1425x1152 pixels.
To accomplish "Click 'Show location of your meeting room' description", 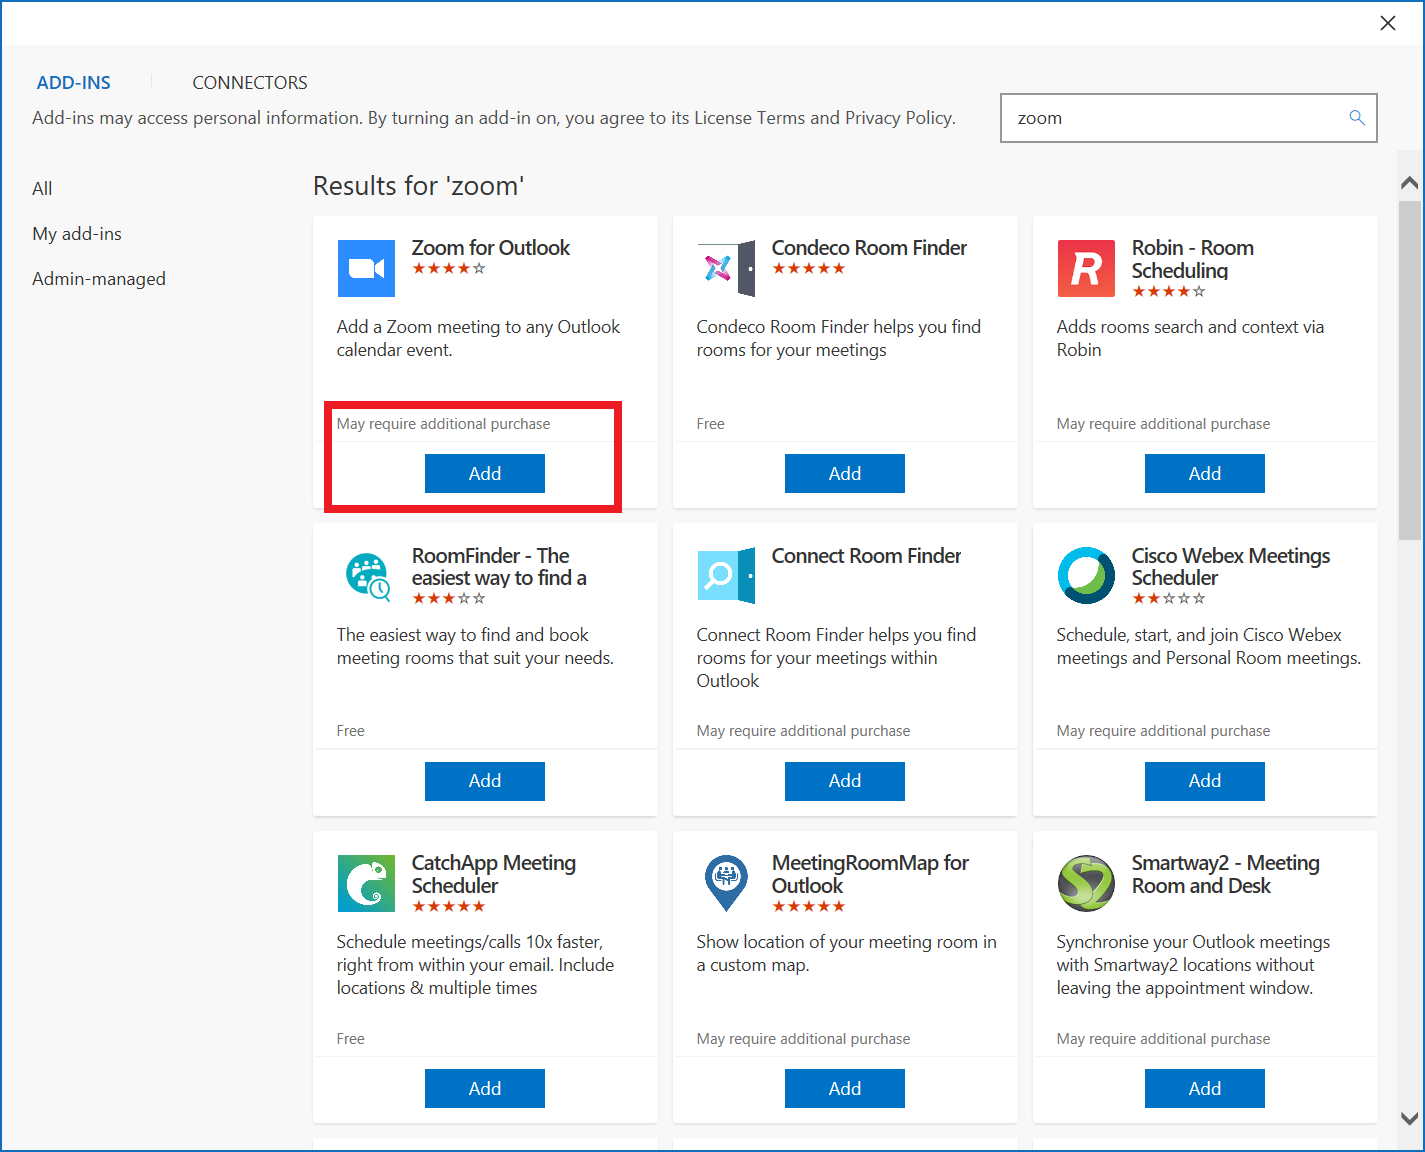I will [x=846, y=953].
